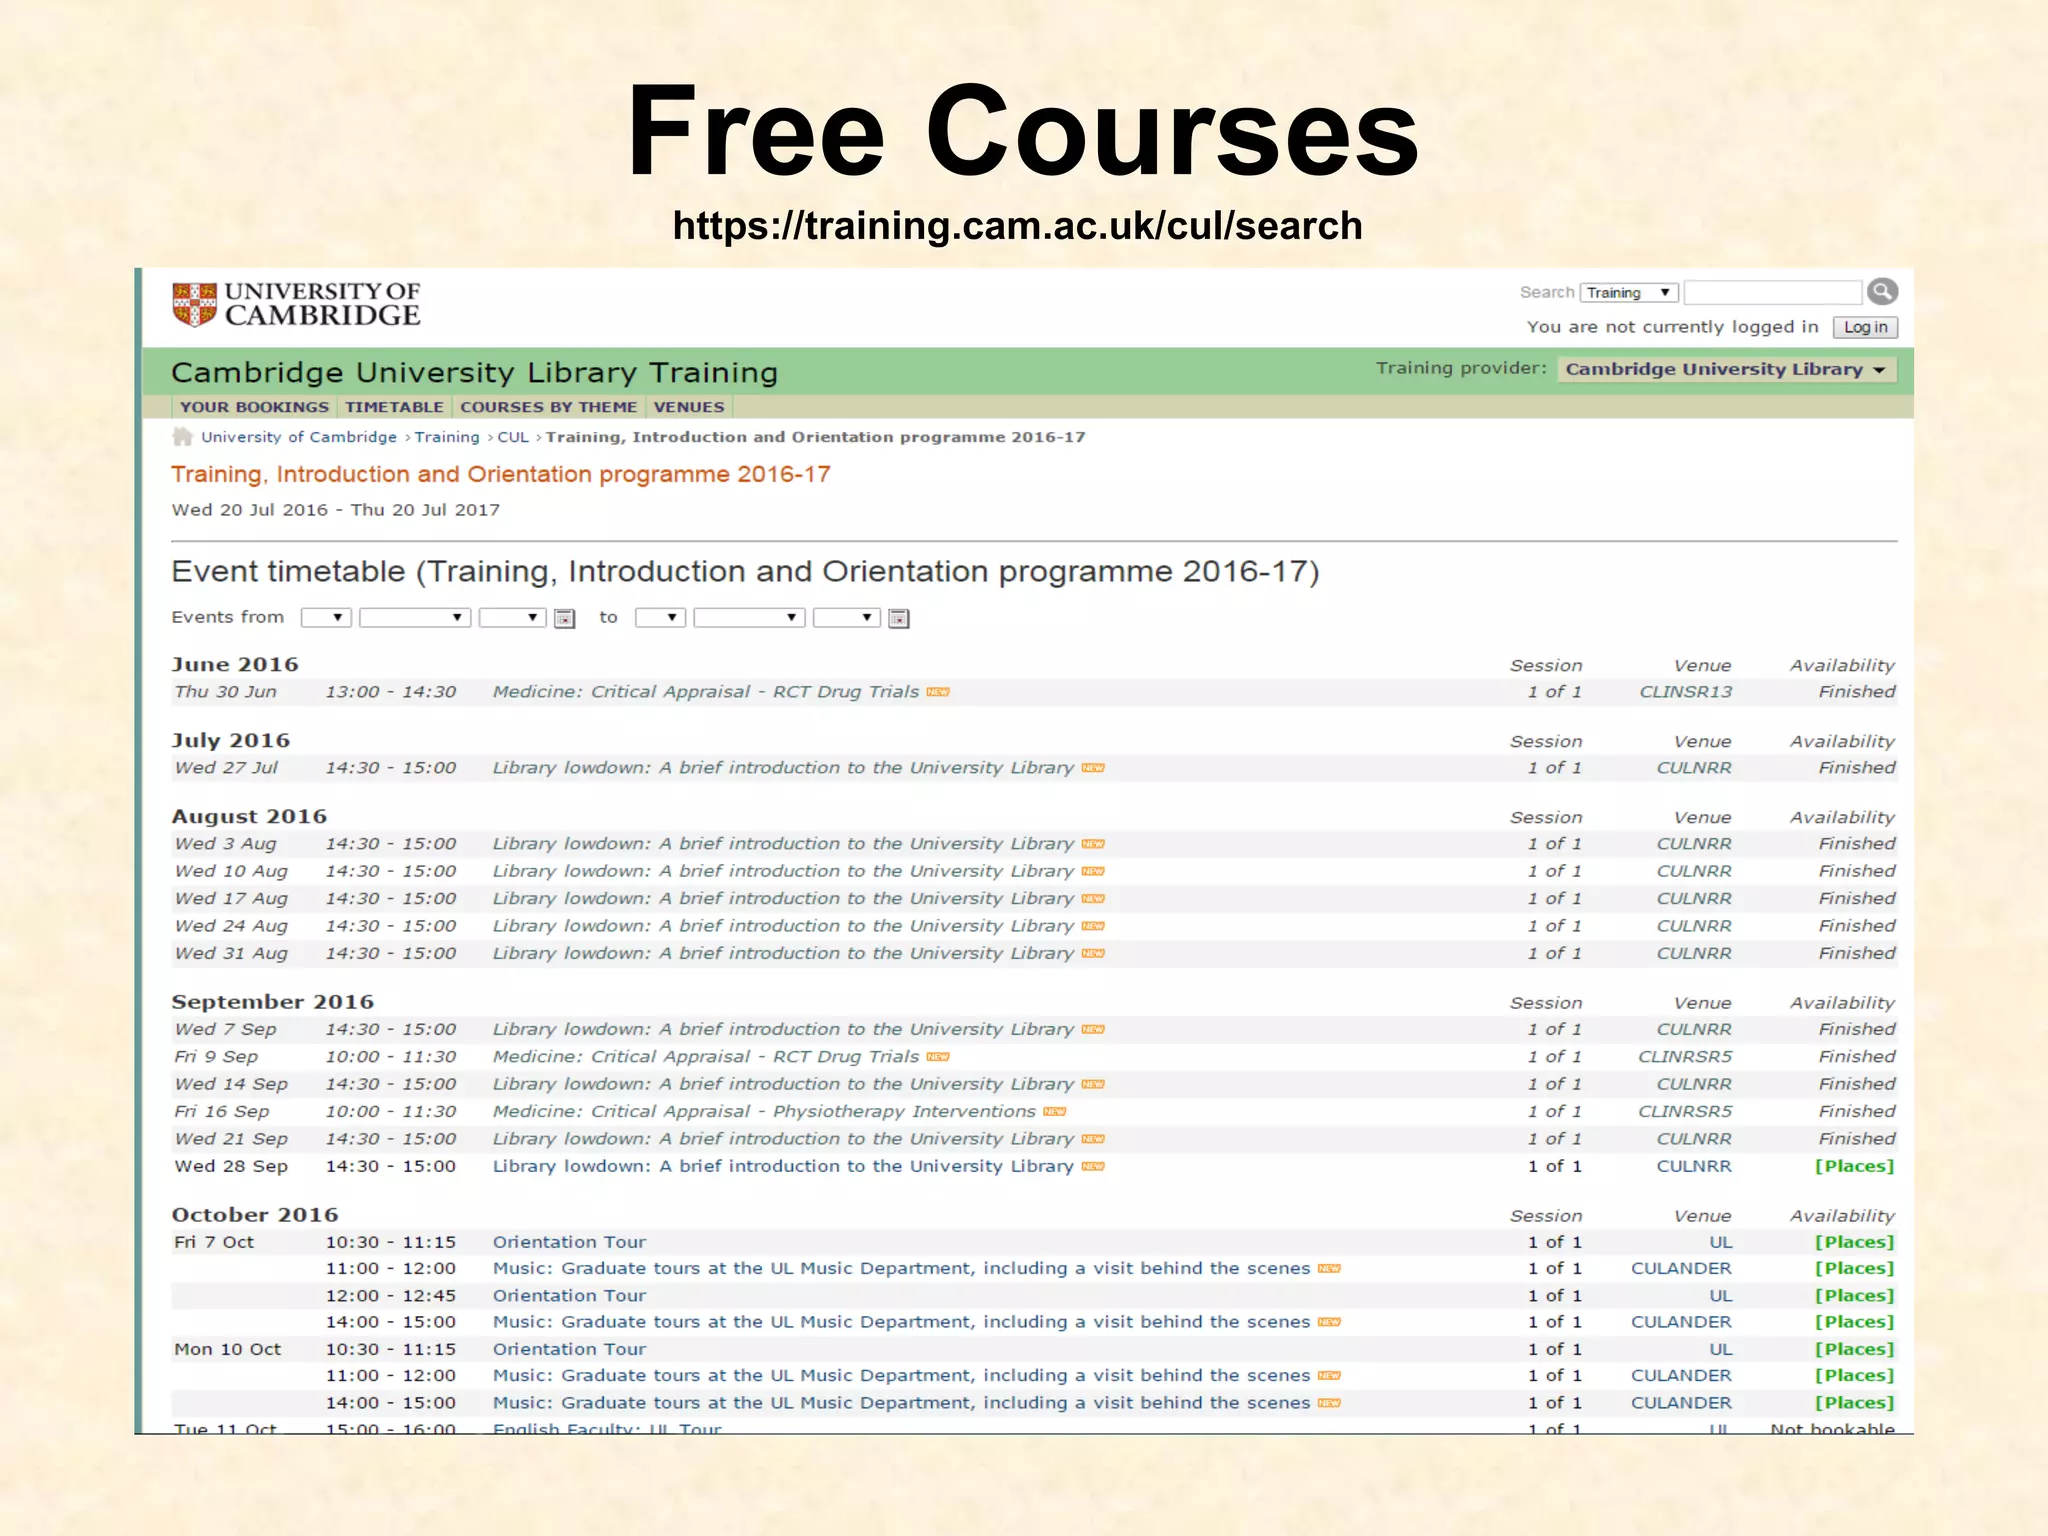The width and height of the screenshot is (2048, 1536).
Task: Click the Log in button
Action: (1865, 328)
